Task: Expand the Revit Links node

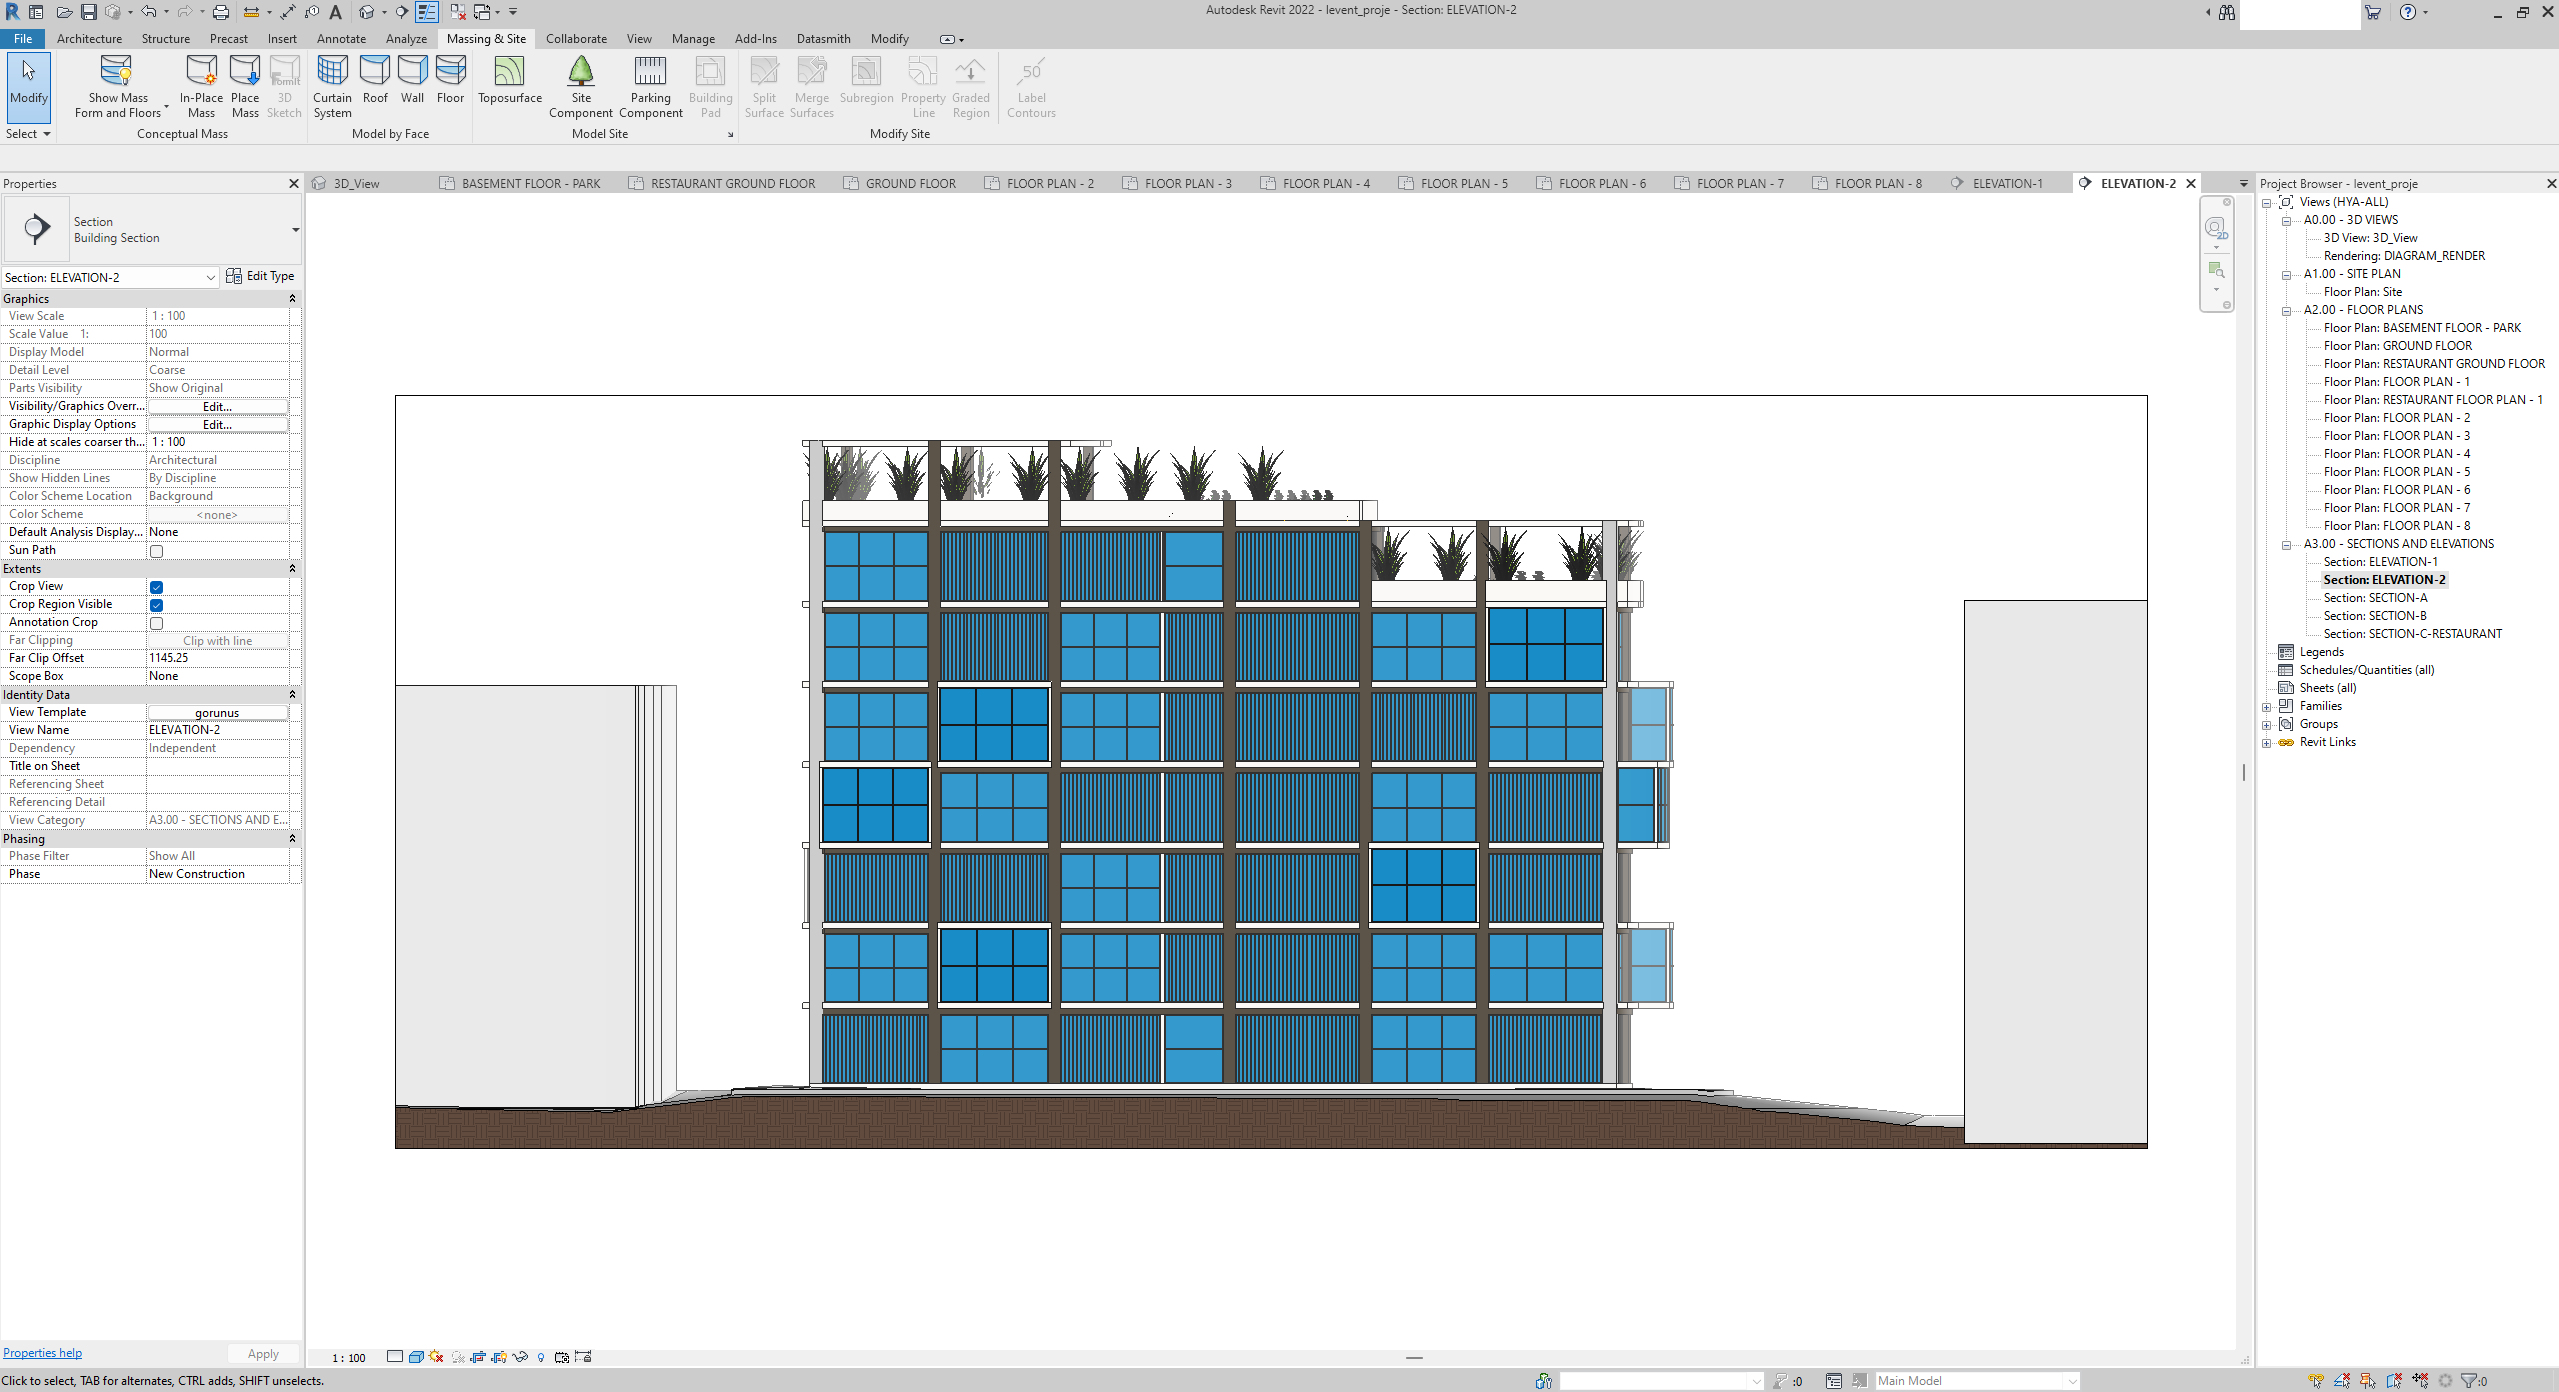Action: pos(2267,743)
